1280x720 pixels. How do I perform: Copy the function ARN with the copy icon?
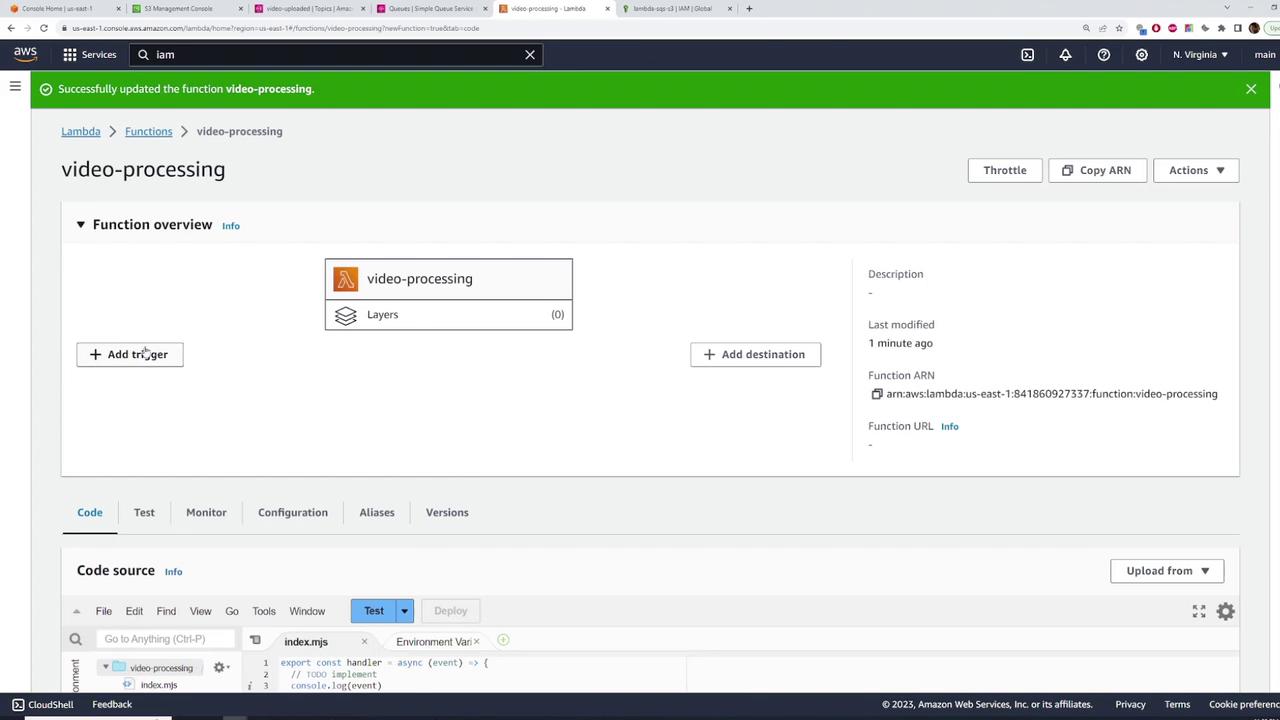[x=877, y=394]
